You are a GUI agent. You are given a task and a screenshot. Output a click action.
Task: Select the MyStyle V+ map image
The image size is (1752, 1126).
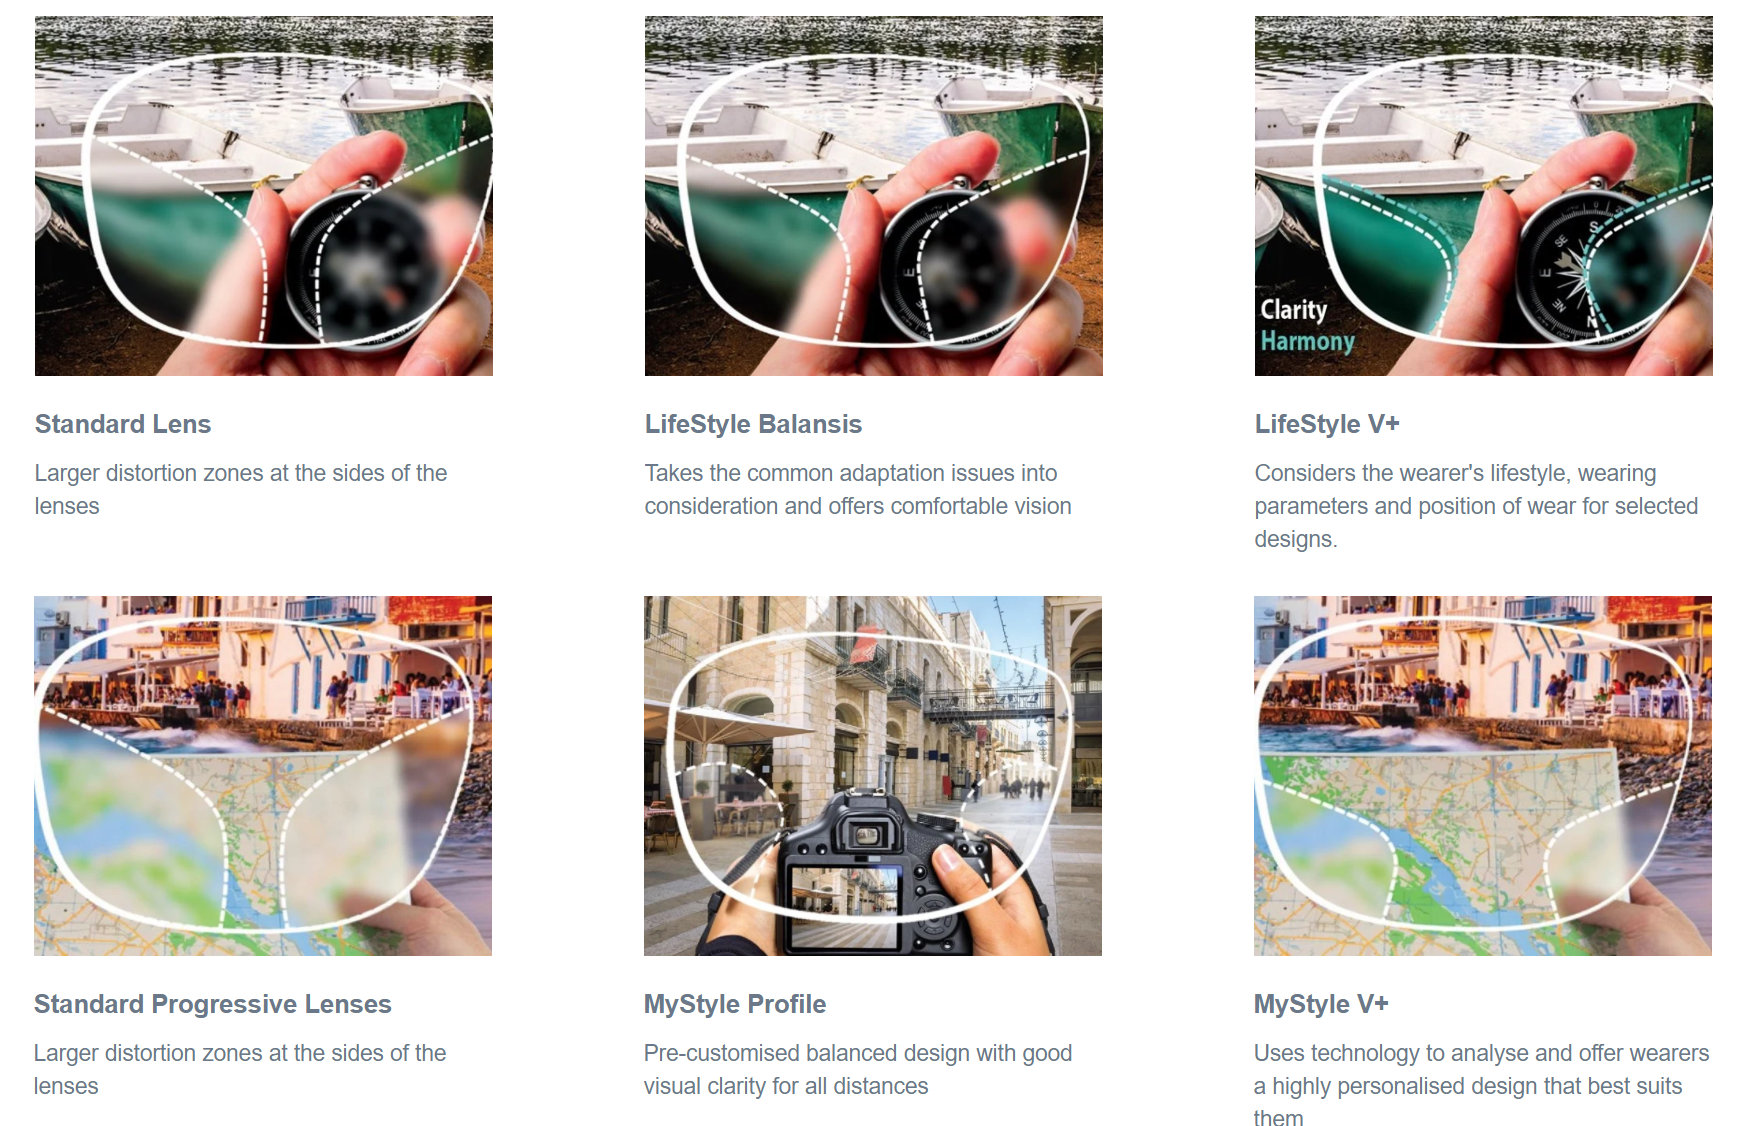tap(1483, 776)
